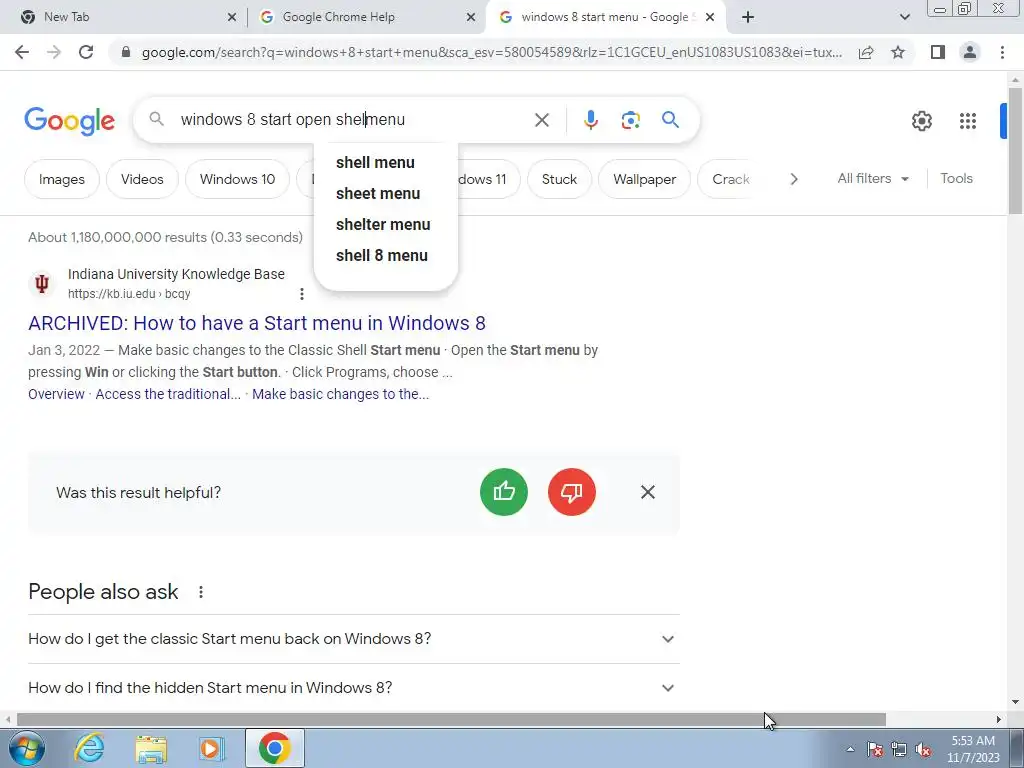Viewport: 1024px width, 768px height.
Task: Open more options for Indiana University result
Action: tap(301, 294)
